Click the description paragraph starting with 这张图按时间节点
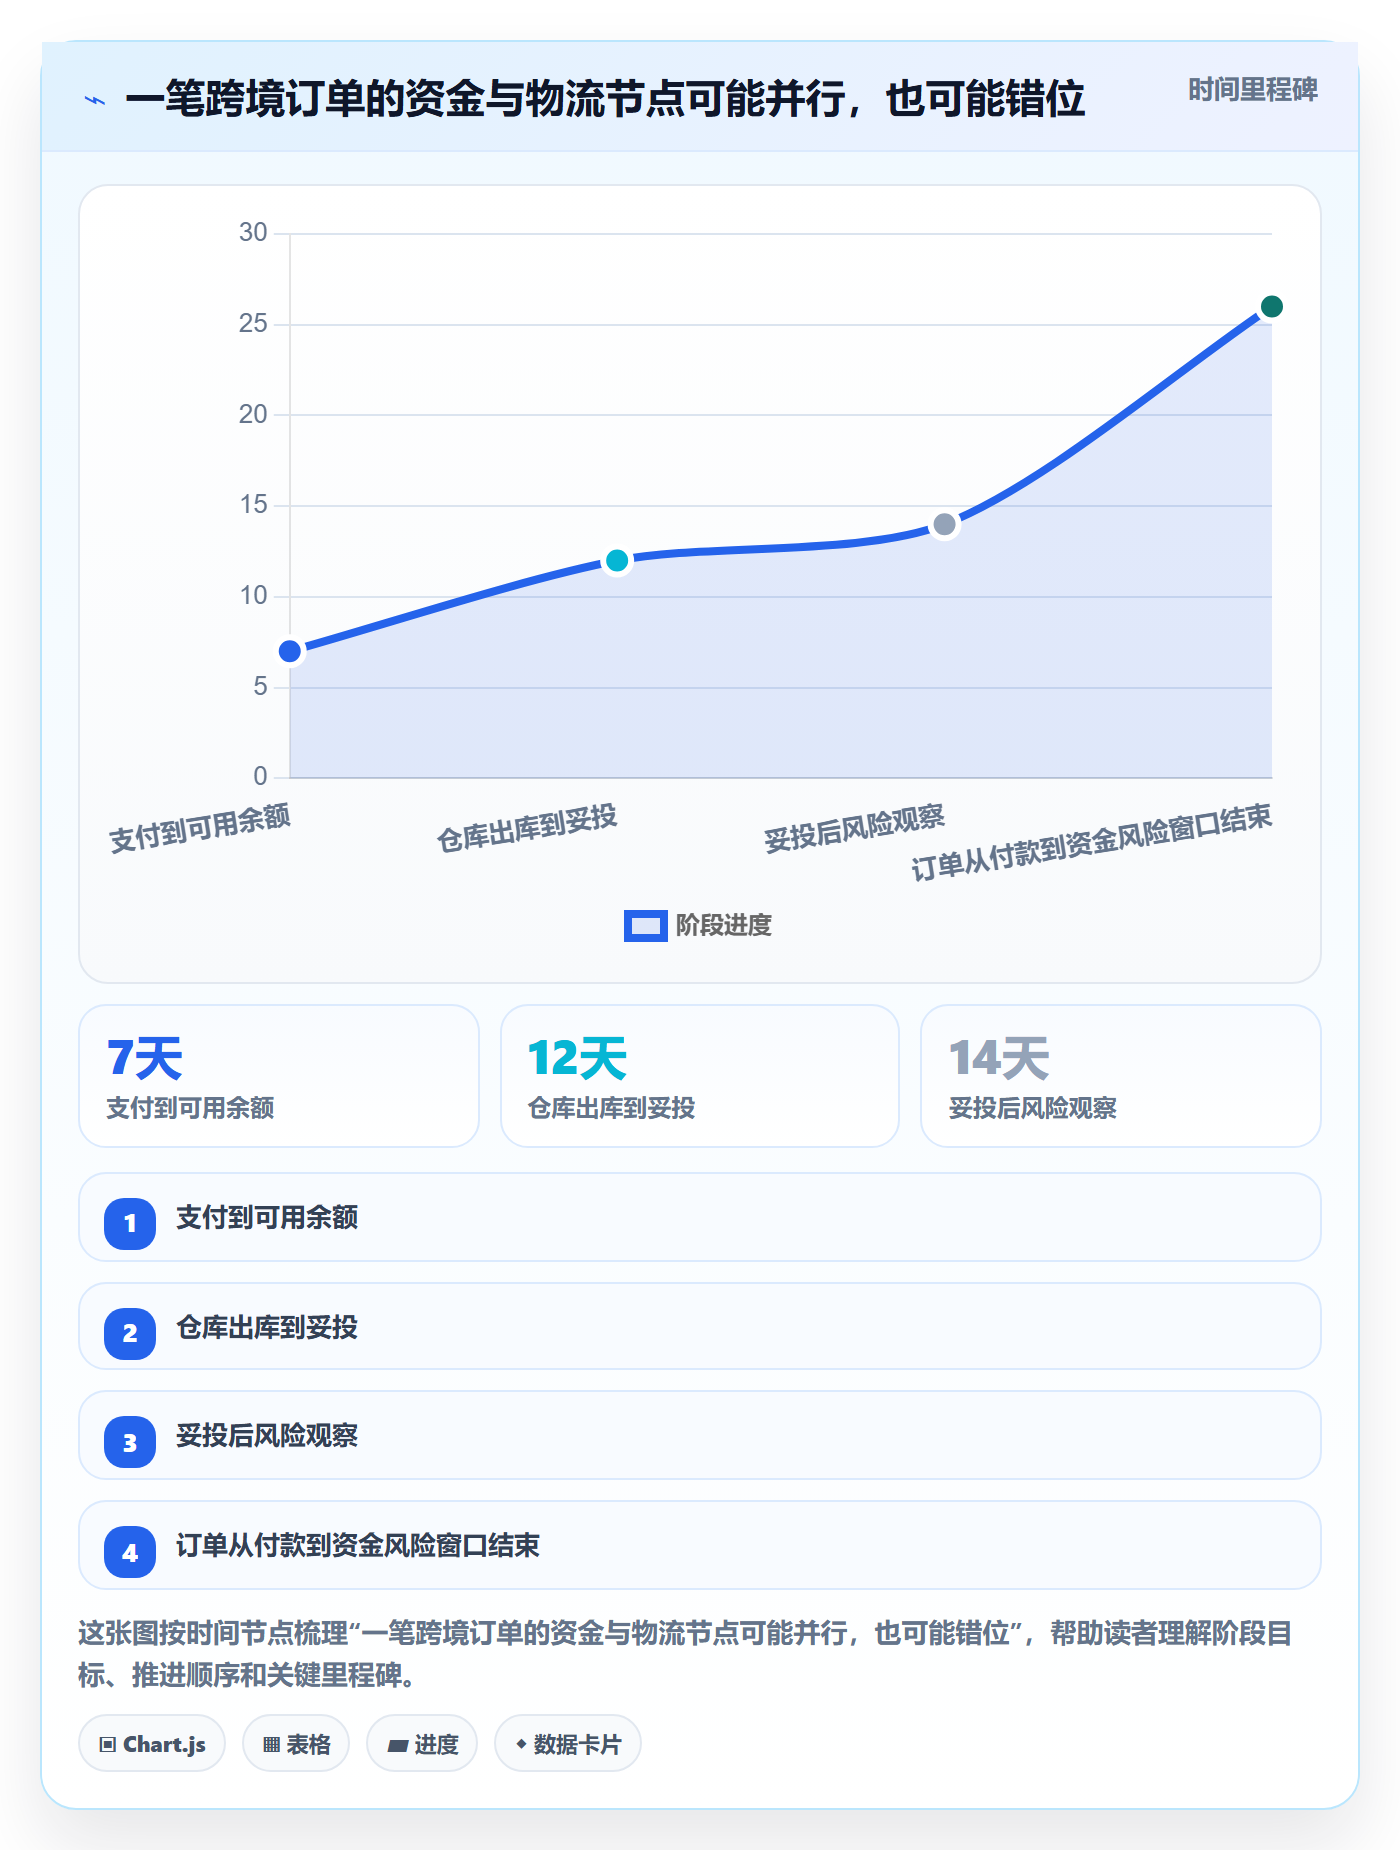Screen dimensions: 1400x1850 click(x=686, y=1654)
